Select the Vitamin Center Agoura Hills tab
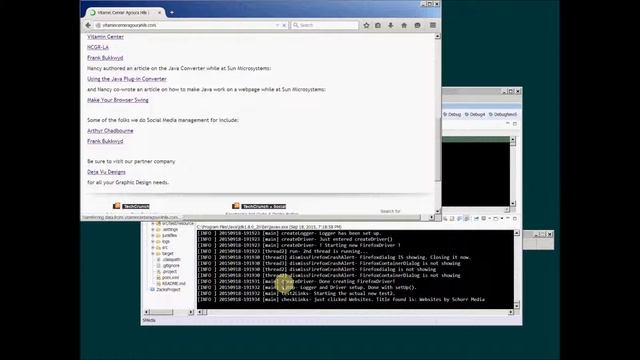 125,13
